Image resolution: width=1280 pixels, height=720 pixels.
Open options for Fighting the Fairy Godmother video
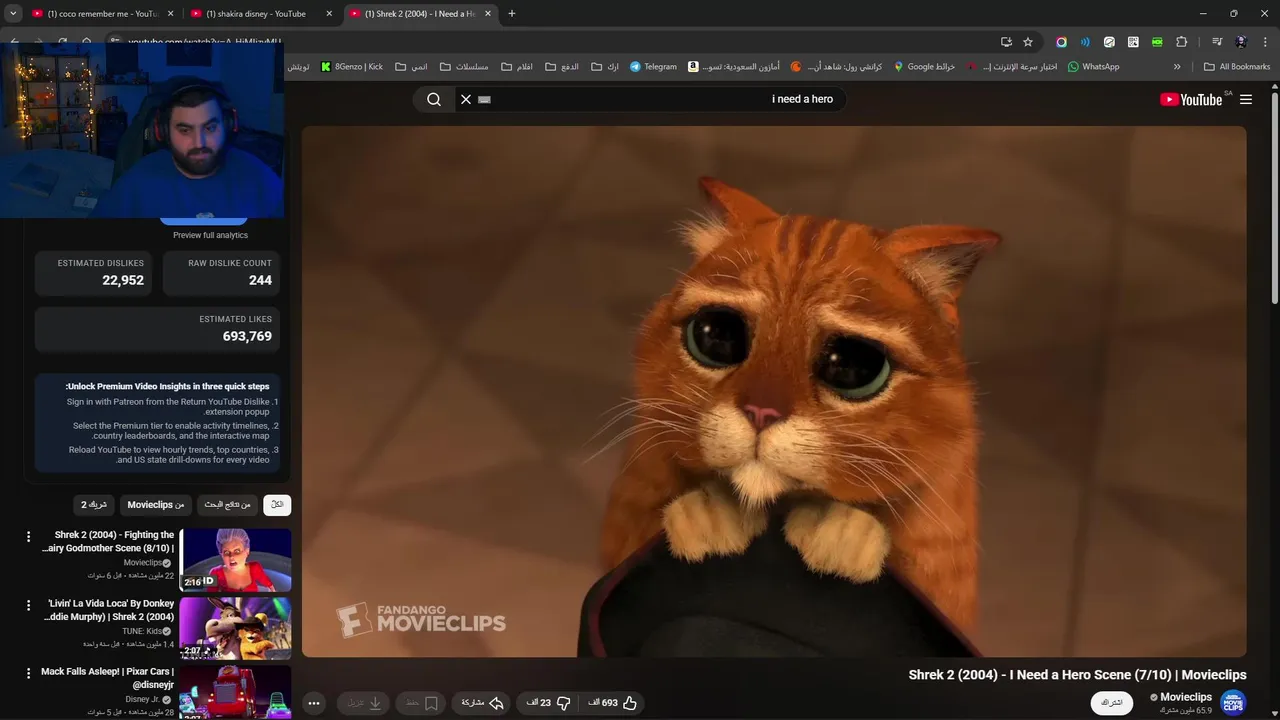coord(28,537)
